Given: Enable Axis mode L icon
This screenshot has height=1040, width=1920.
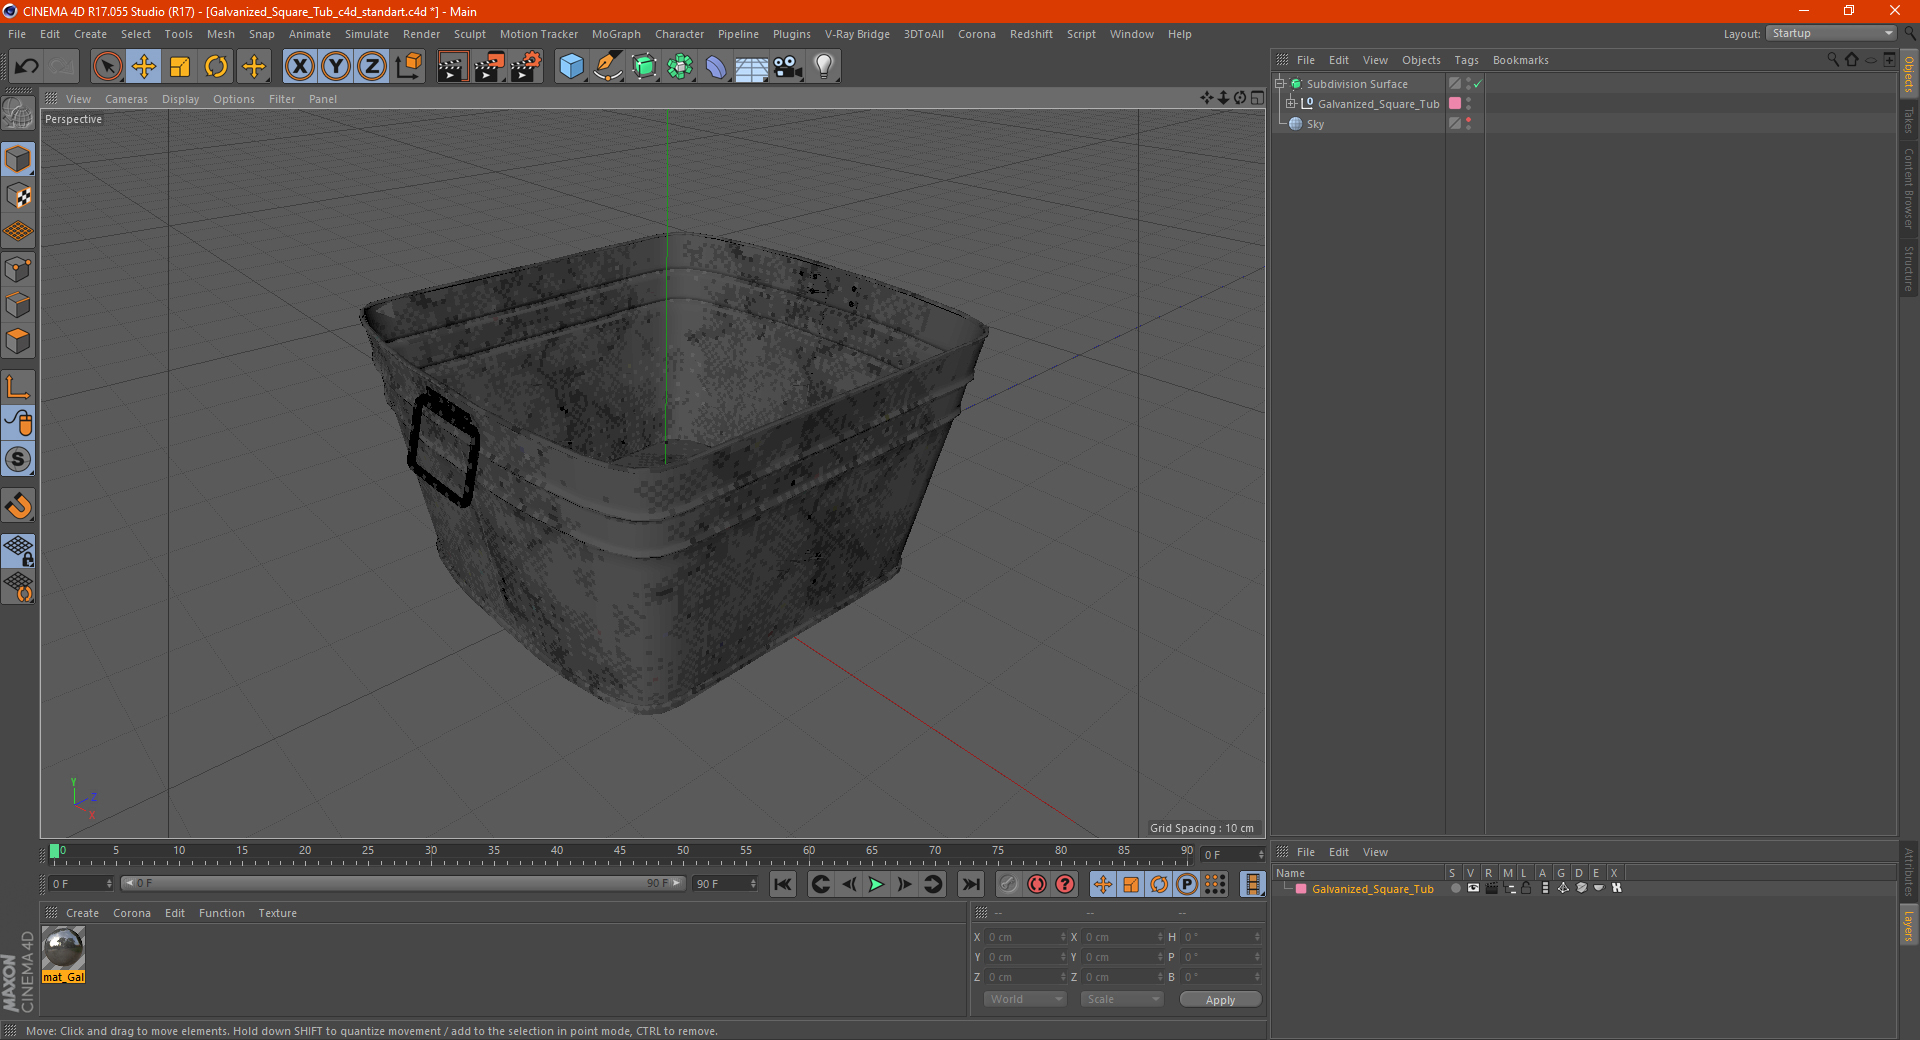Looking at the screenshot, I should [x=18, y=387].
